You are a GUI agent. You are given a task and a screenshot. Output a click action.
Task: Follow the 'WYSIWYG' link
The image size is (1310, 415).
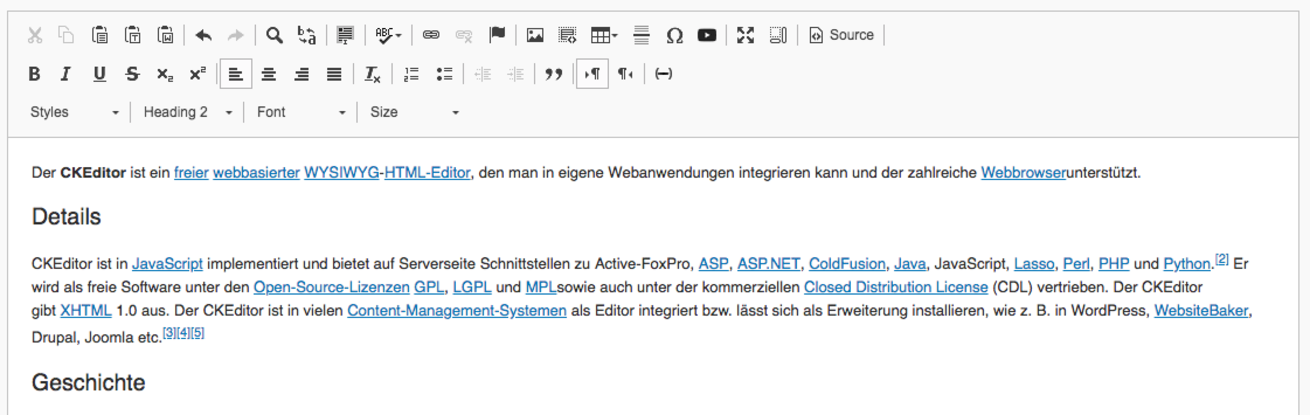pyautogui.click(x=342, y=172)
